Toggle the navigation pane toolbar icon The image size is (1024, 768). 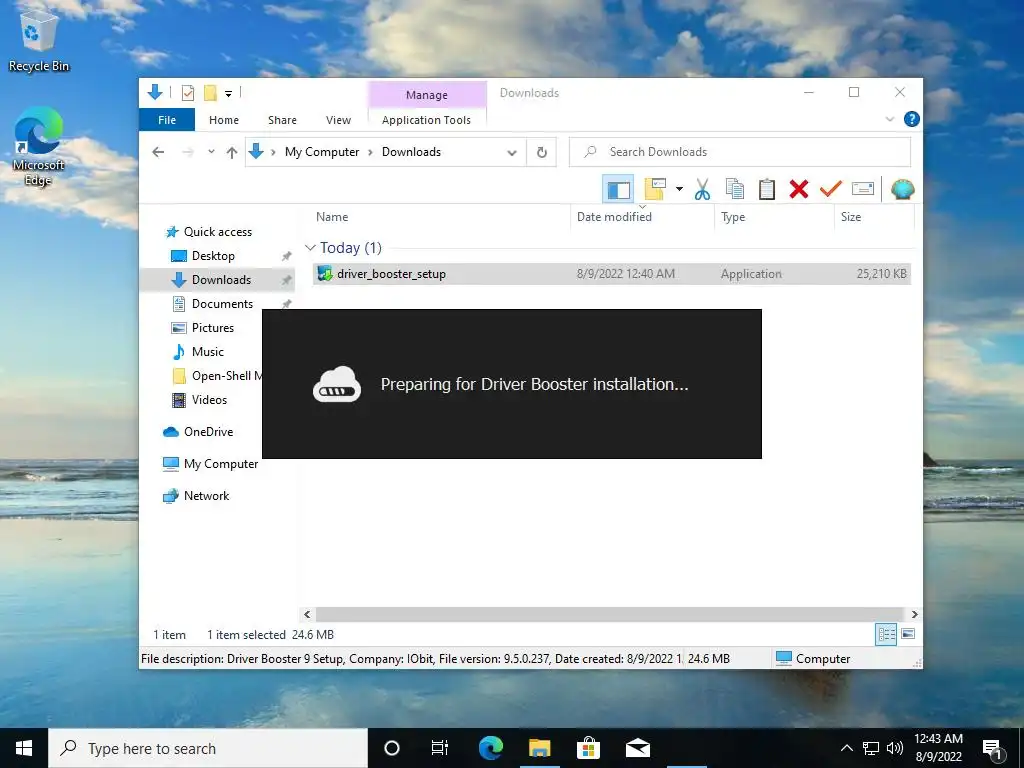[618, 189]
